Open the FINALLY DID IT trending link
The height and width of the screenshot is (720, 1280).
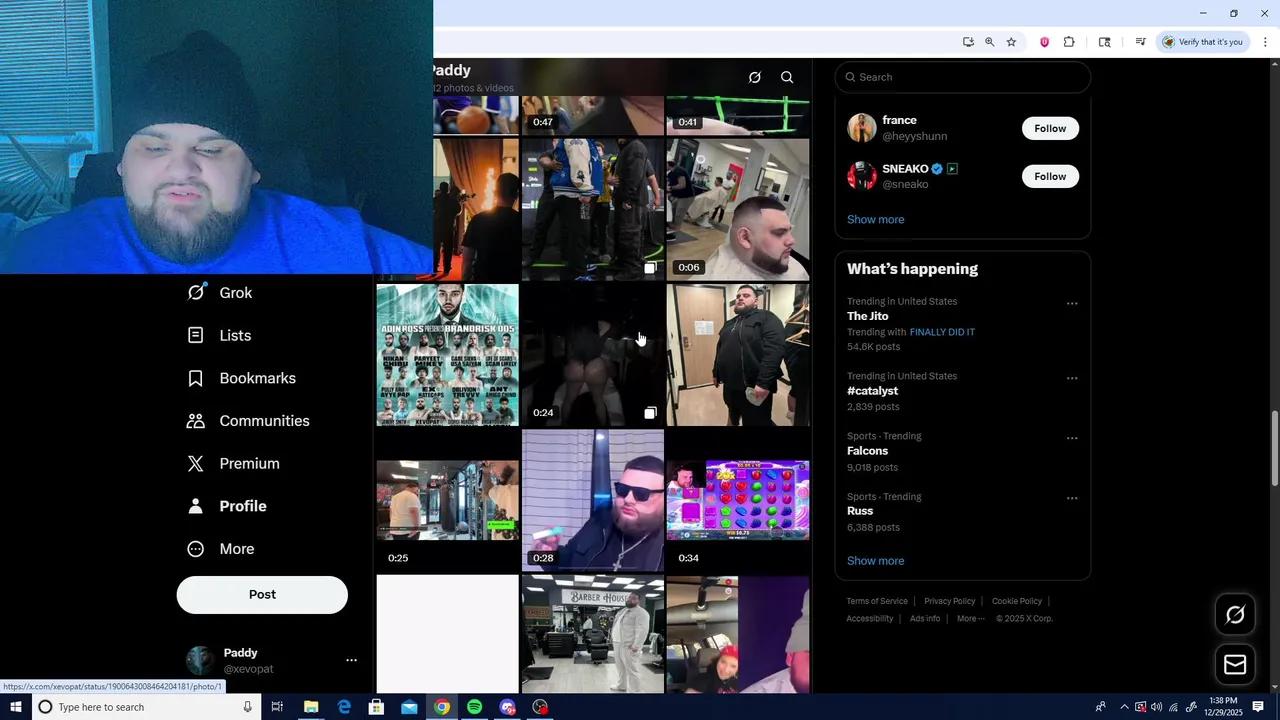point(942,332)
